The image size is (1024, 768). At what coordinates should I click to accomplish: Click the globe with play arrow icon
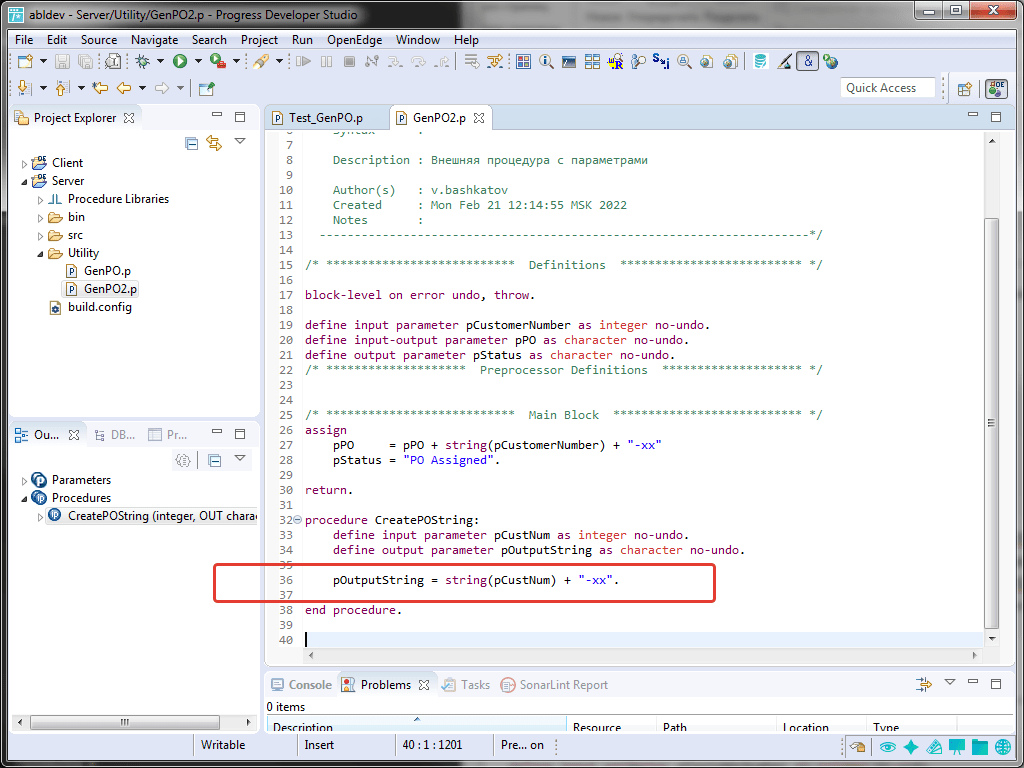[831, 62]
